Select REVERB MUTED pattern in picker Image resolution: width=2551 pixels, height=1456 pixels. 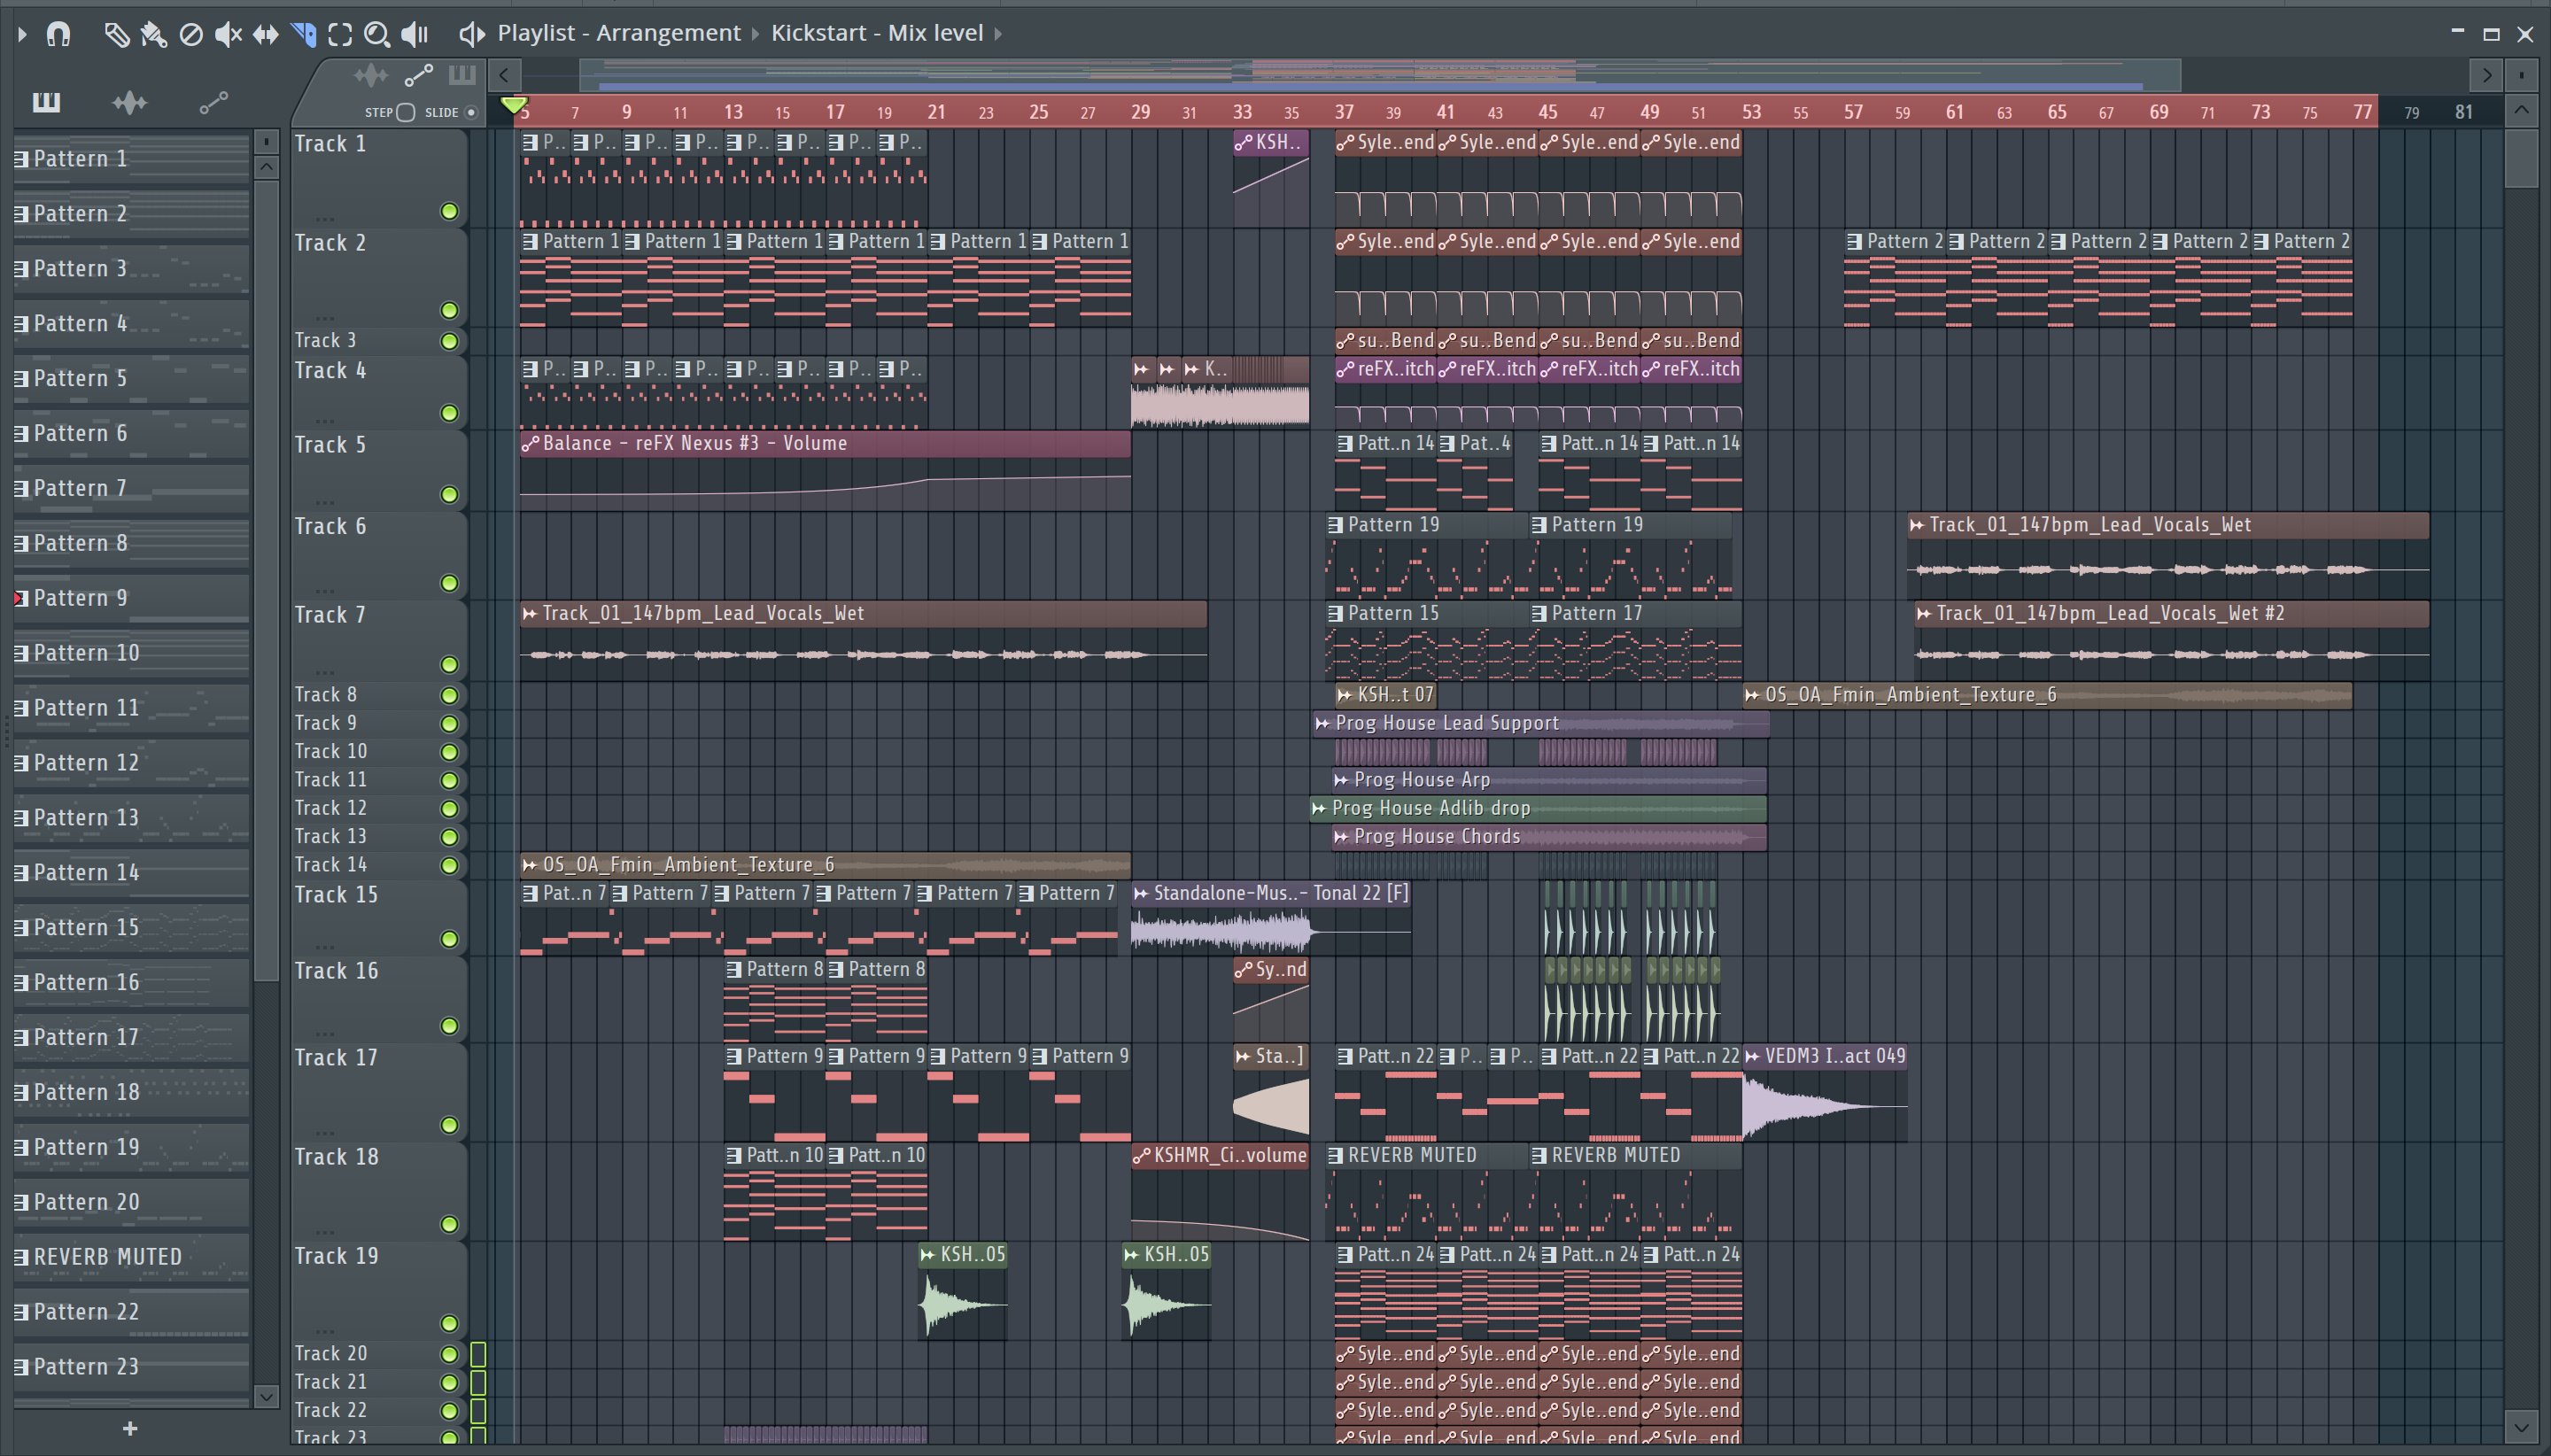(x=131, y=1257)
